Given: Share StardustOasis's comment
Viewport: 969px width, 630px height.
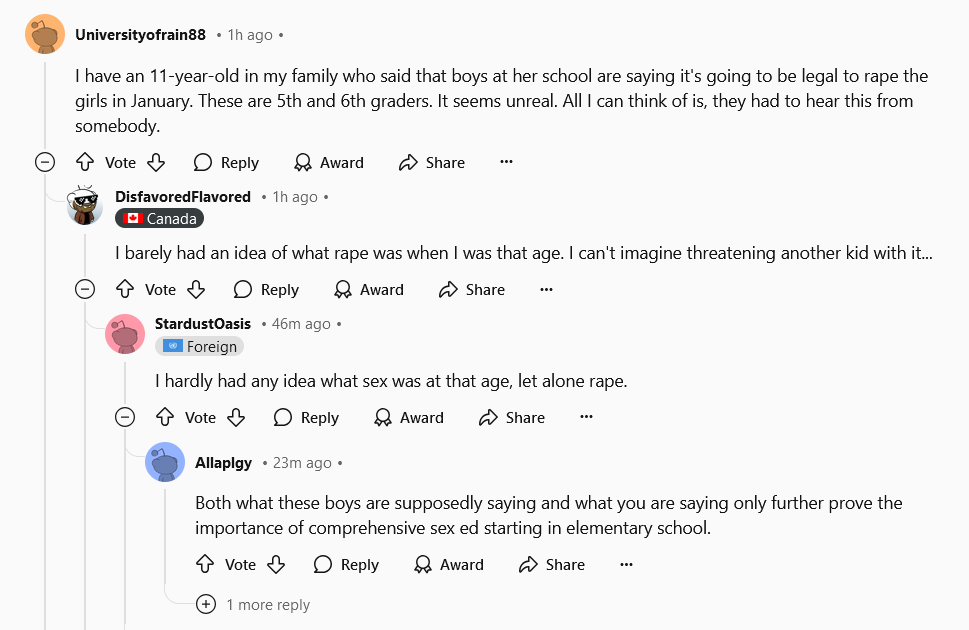Looking at the screenshot, I should point(511,417).
